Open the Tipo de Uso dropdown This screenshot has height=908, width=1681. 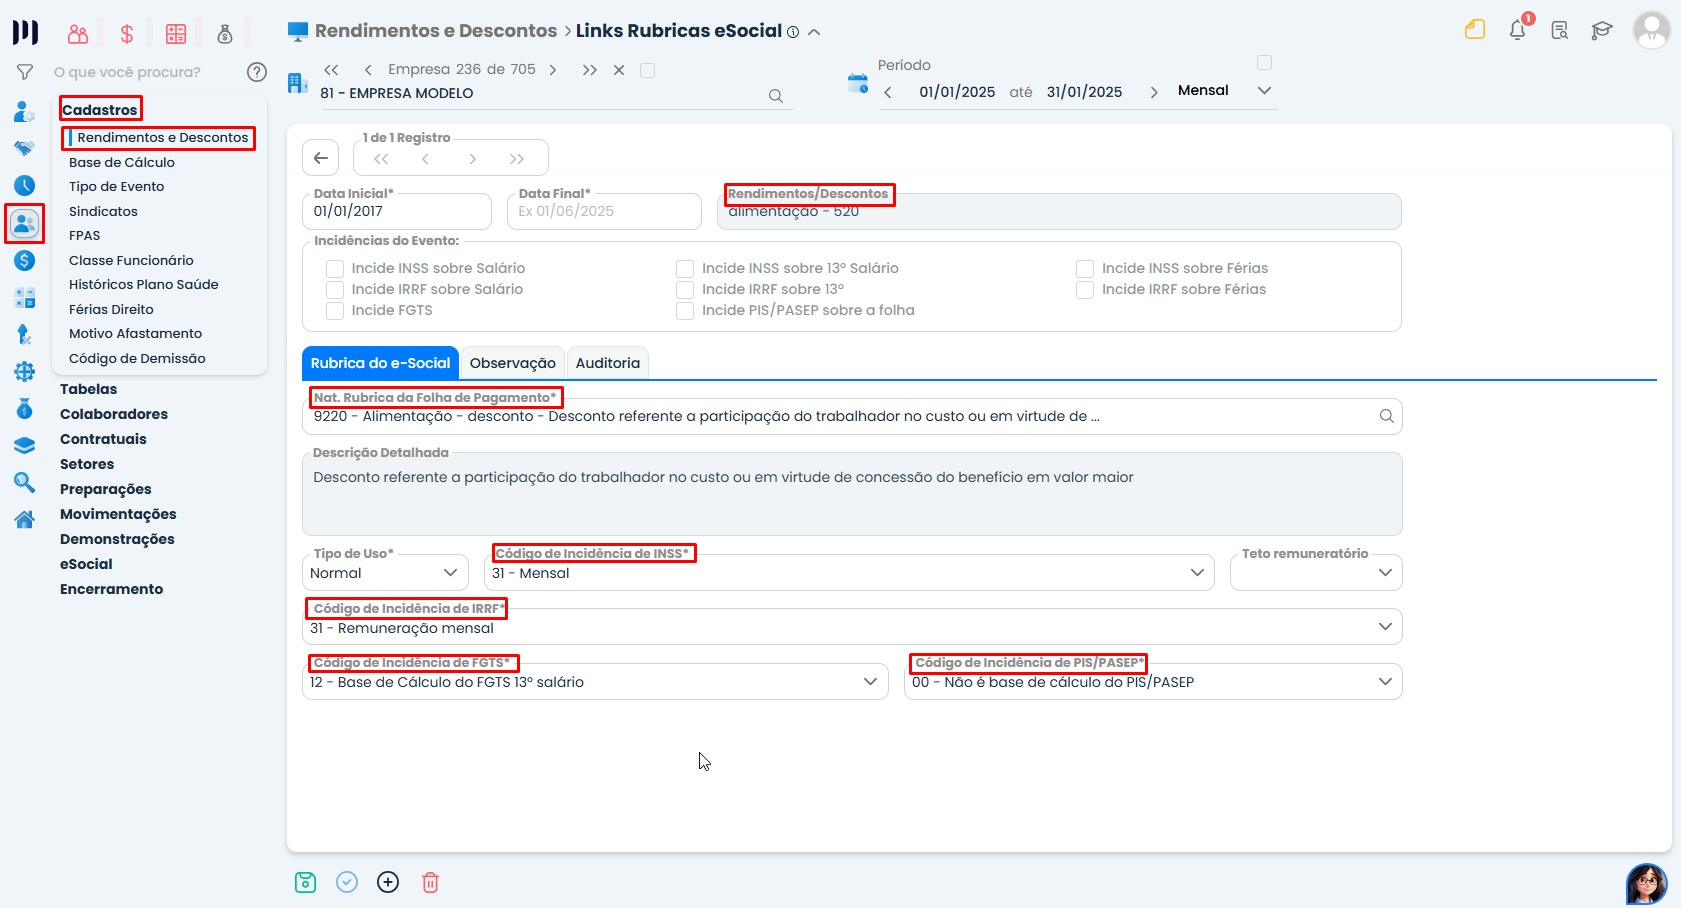385,573
